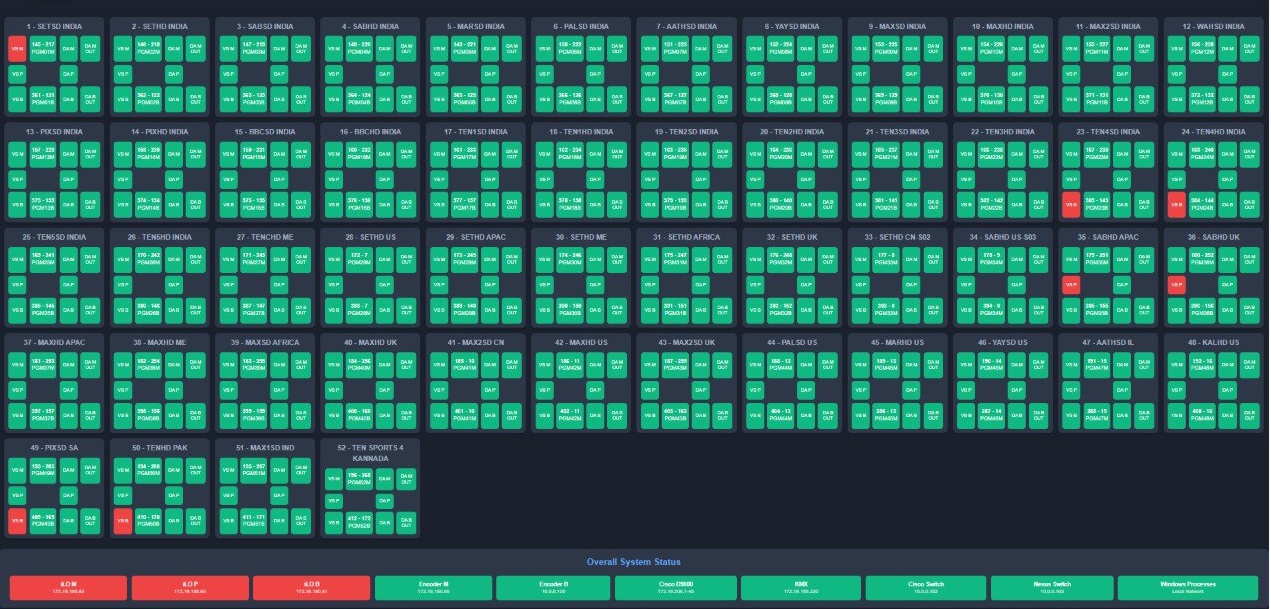Click the VS P tile on MAXHD APAC
The width and height of the screenshot is (1271, 609).
click(17, 388)
